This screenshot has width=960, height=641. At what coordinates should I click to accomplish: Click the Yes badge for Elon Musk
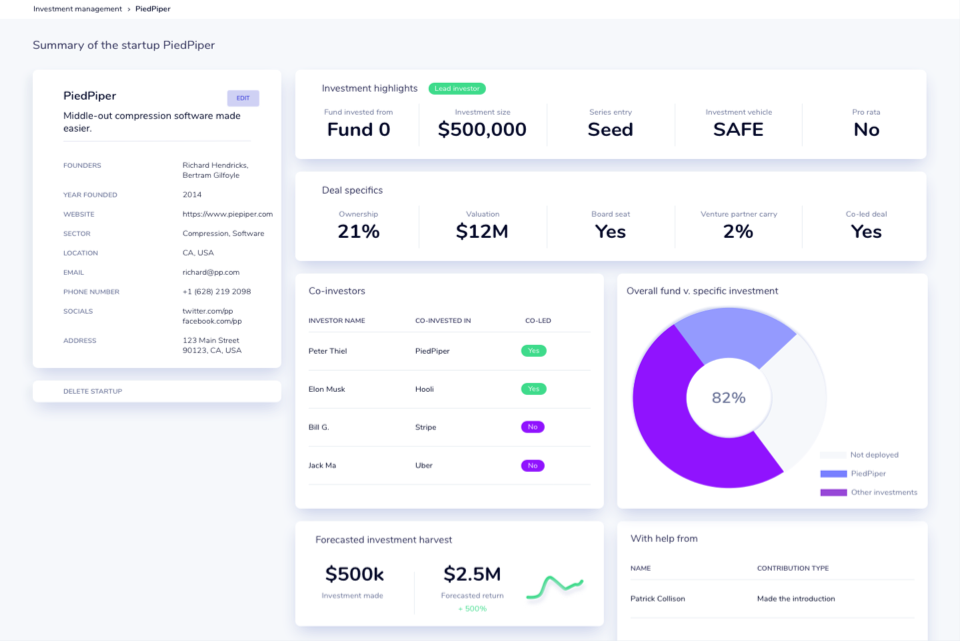tap(533, 389)
